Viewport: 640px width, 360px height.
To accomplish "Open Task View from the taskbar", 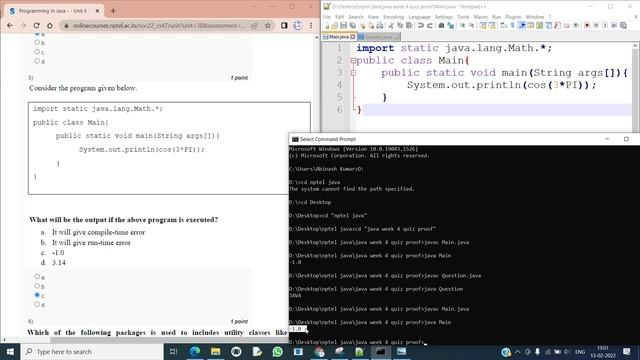I will pyautogui.click(x=173, y=351).
